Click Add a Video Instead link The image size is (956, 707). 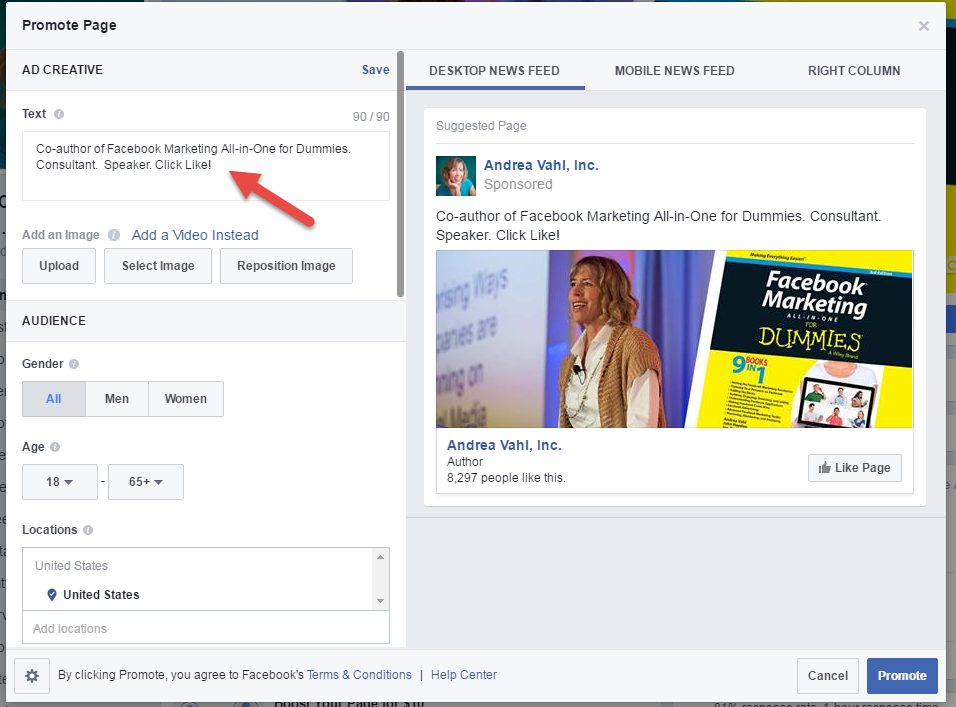pyautogui.click(x=195, y=235)
